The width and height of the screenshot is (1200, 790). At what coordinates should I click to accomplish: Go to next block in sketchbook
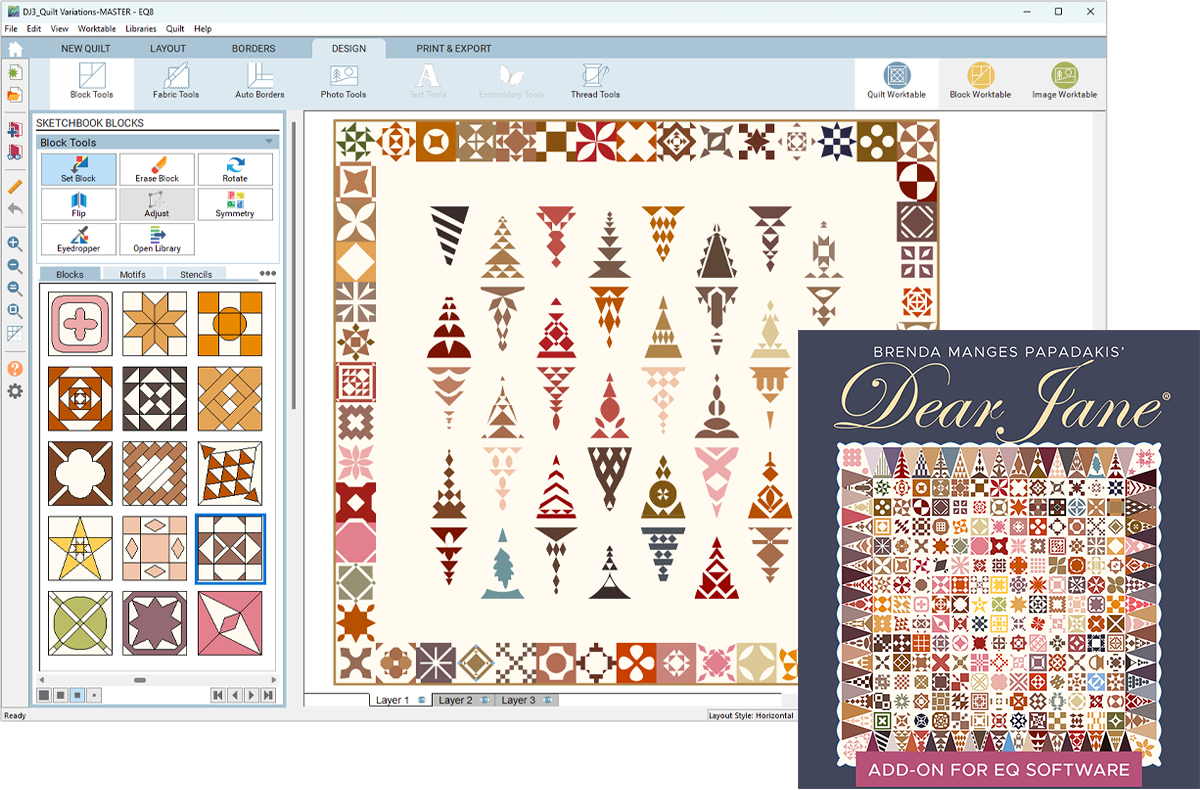[251, 694]
